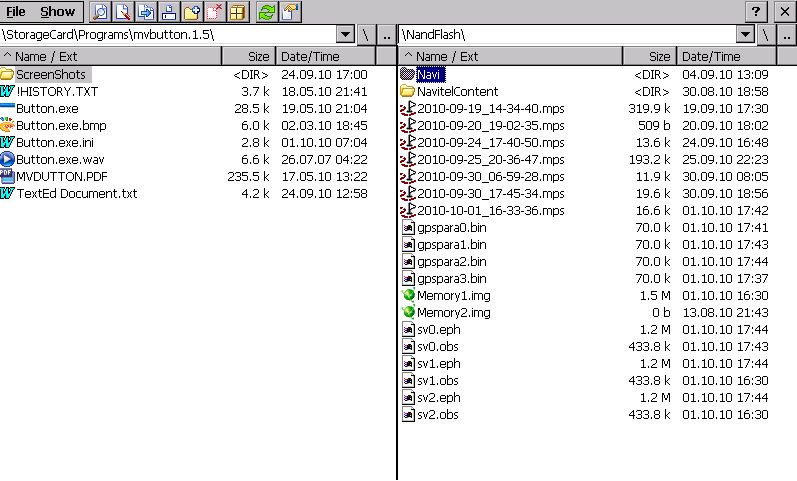The height and width of the screenshot is (481, 797).
Task: Sort left panel by Date/Time column
Action: [x=325, y=57]
